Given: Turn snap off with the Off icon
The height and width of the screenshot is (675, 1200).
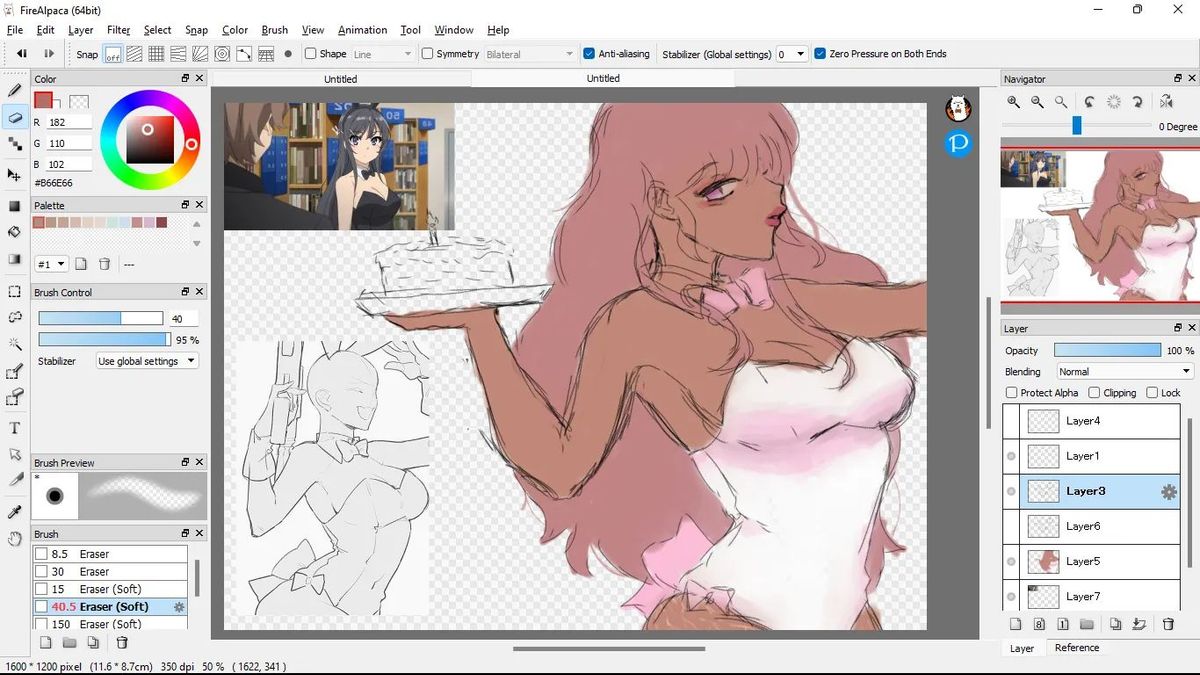Looking at the screenshot, I should pyautogui.click(x=113, y=54).
